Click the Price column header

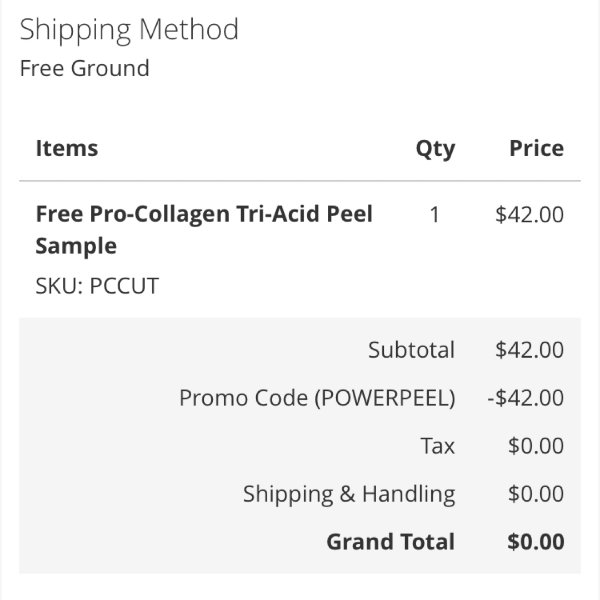[x=536, y=148]
